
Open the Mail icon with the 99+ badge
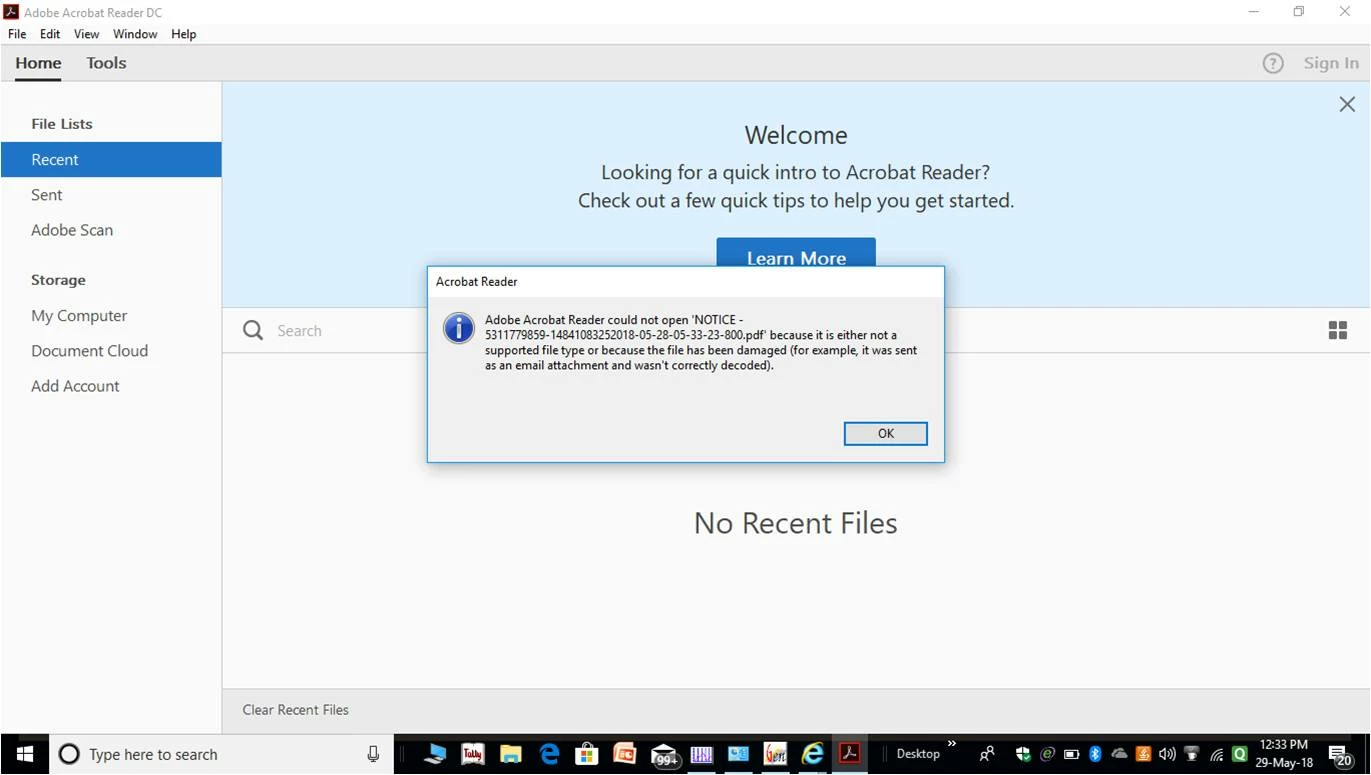[664, 756]
